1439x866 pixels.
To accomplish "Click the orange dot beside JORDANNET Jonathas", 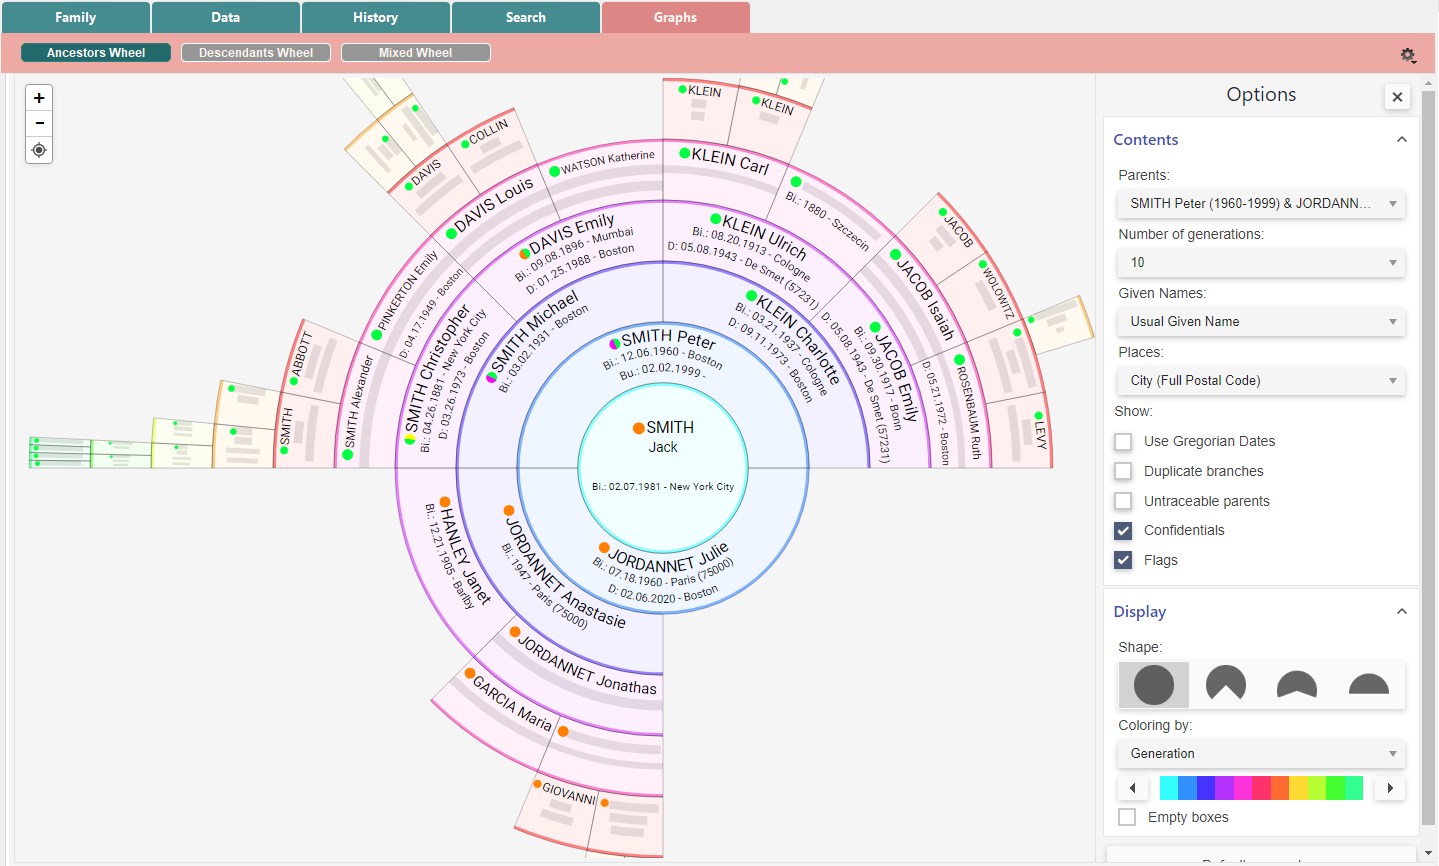I will tap(515, 632).
